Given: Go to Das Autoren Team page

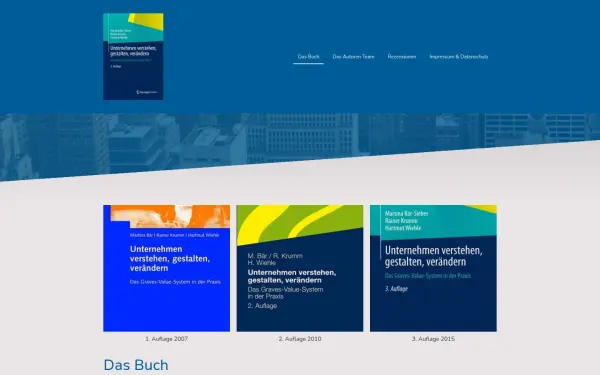Looking at the screenshot, I should coord(353,57).
